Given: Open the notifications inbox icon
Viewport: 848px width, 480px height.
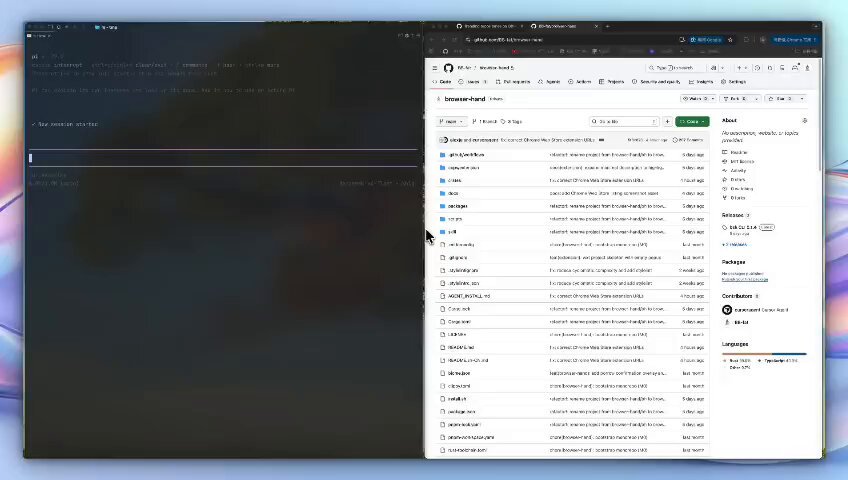Looking at the screenshot, I should [x=795, y=68].
